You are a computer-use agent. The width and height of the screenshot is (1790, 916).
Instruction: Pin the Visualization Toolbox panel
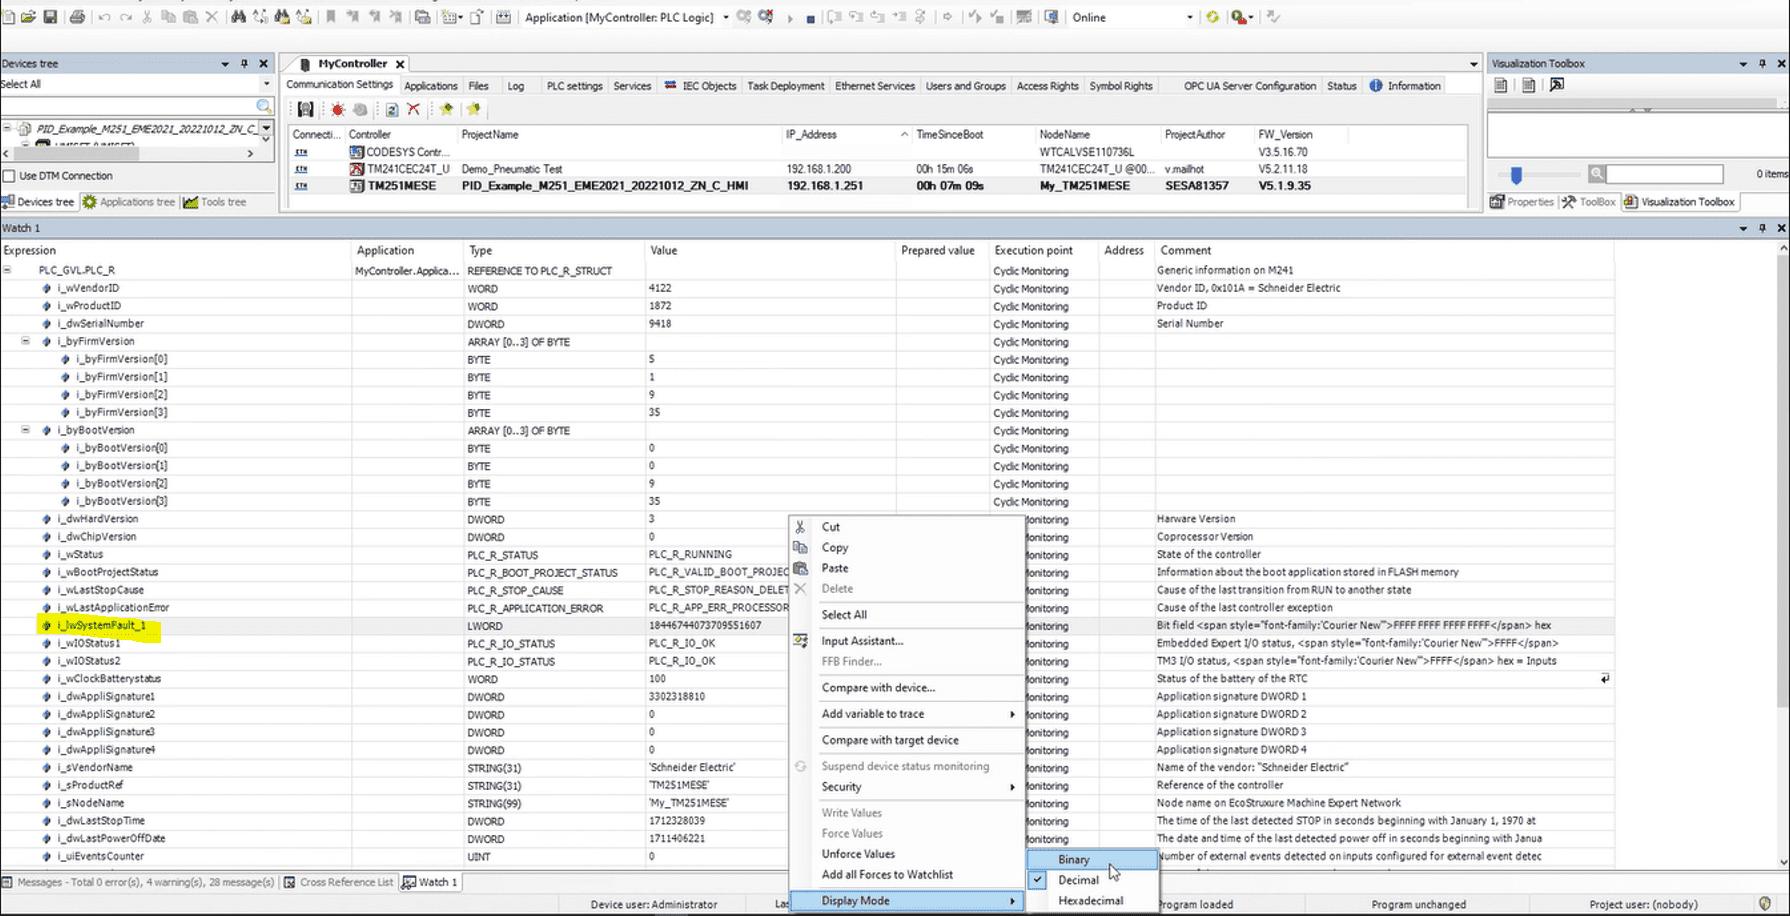pyautogui.click(x=1762, y=63)
